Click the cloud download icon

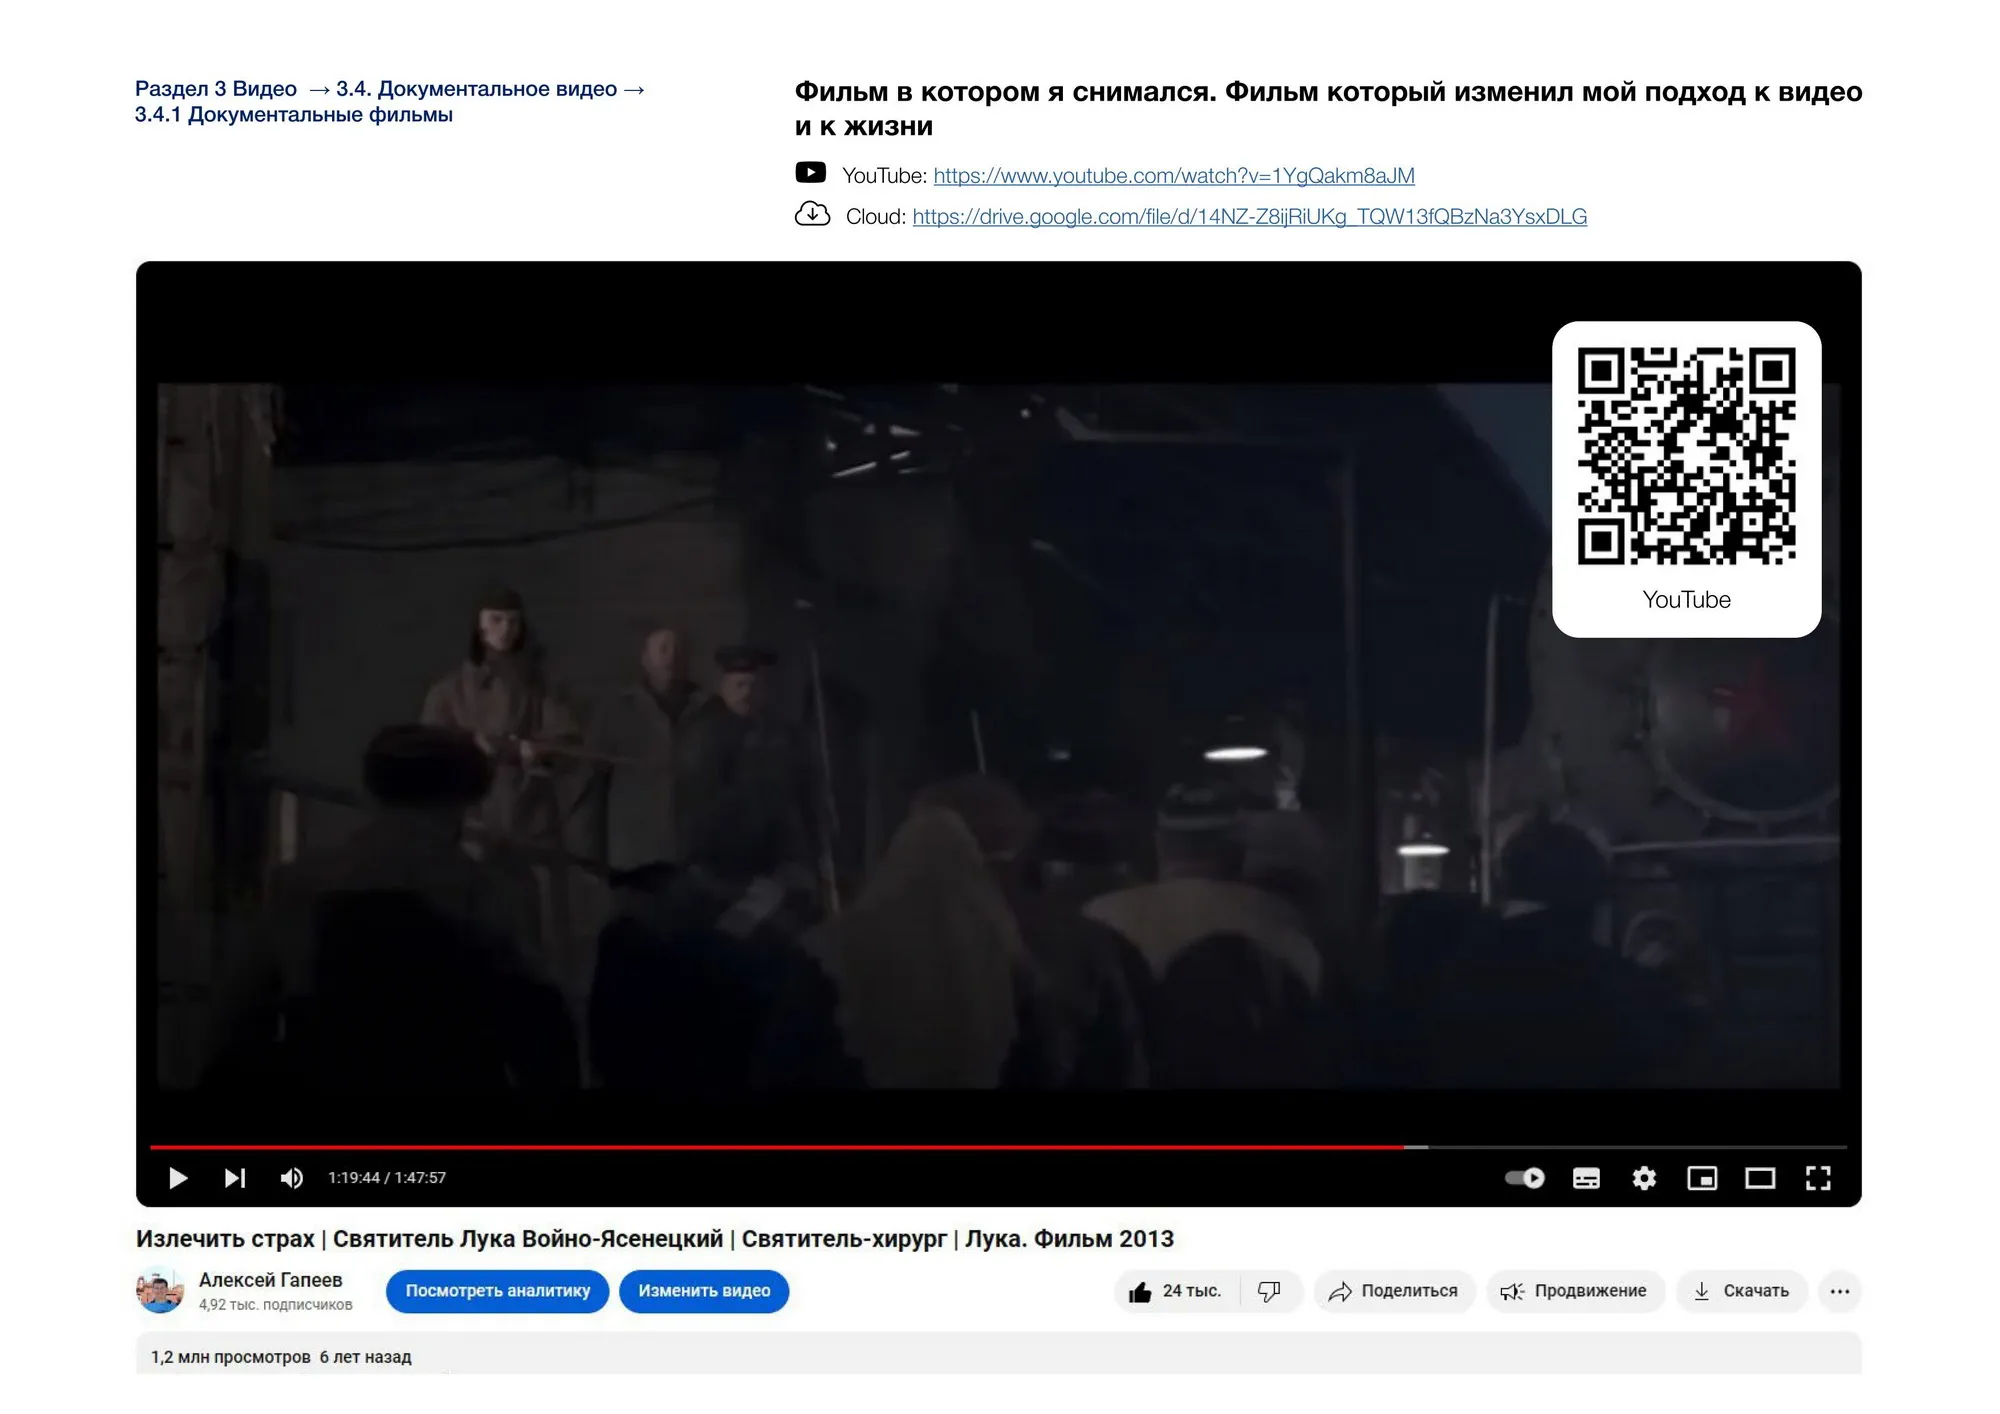click(x=812, y=214)
